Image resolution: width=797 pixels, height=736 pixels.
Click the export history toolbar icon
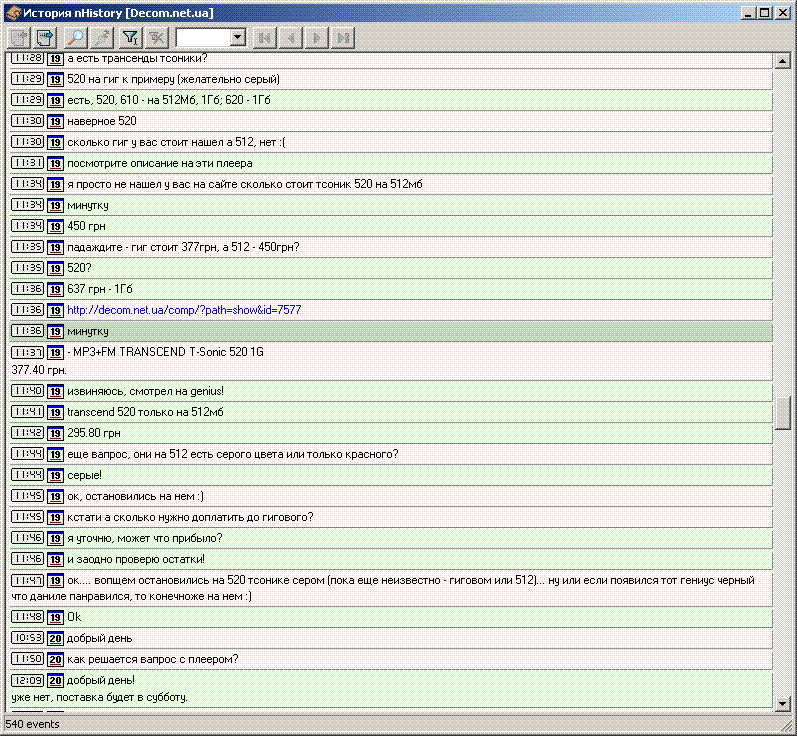45,38
